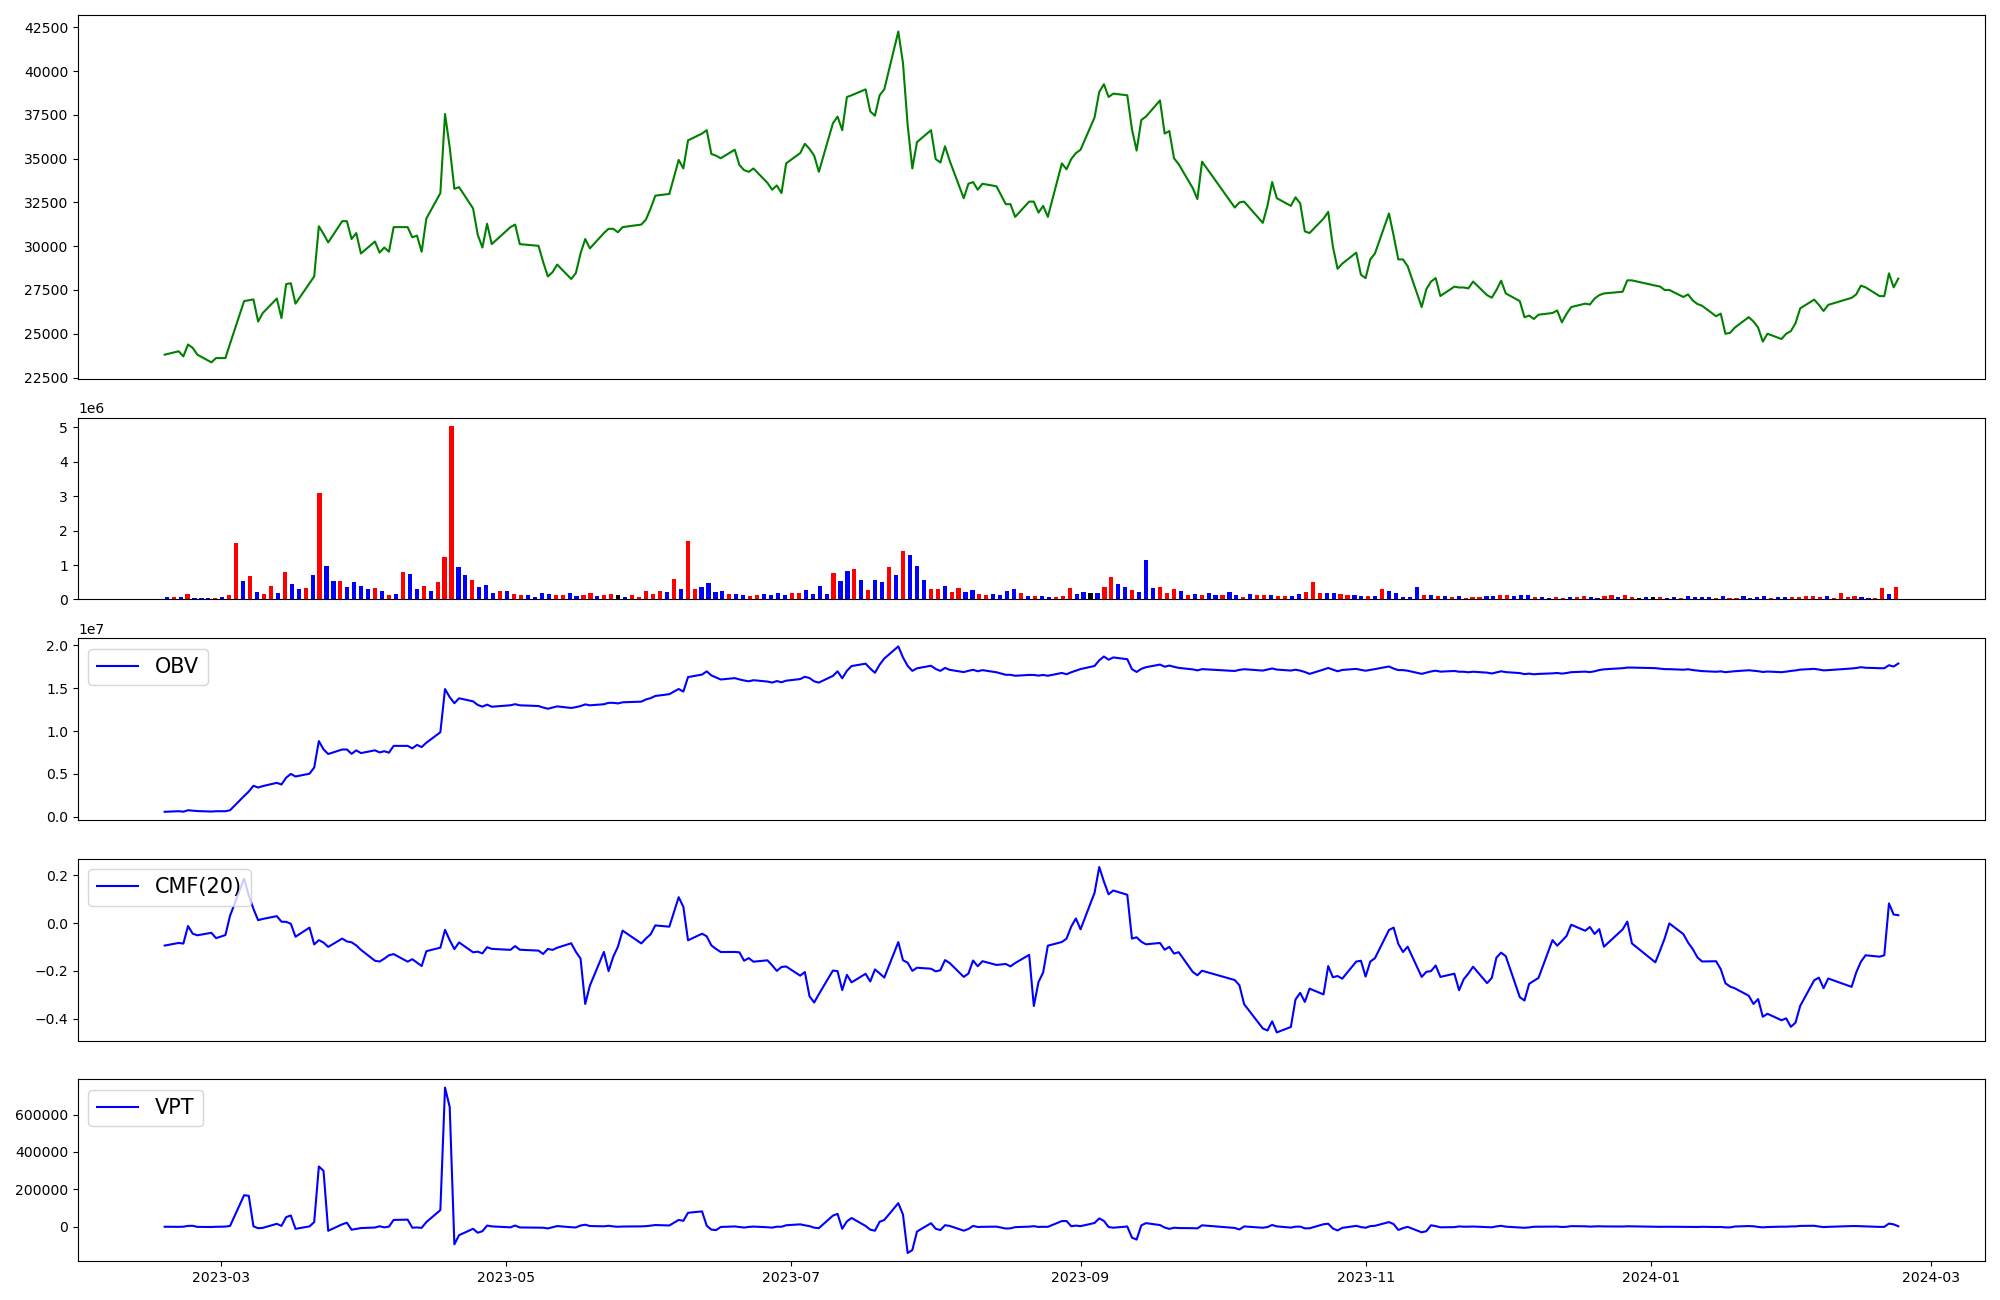Click the tallest red volume bar

pos(451,512)
